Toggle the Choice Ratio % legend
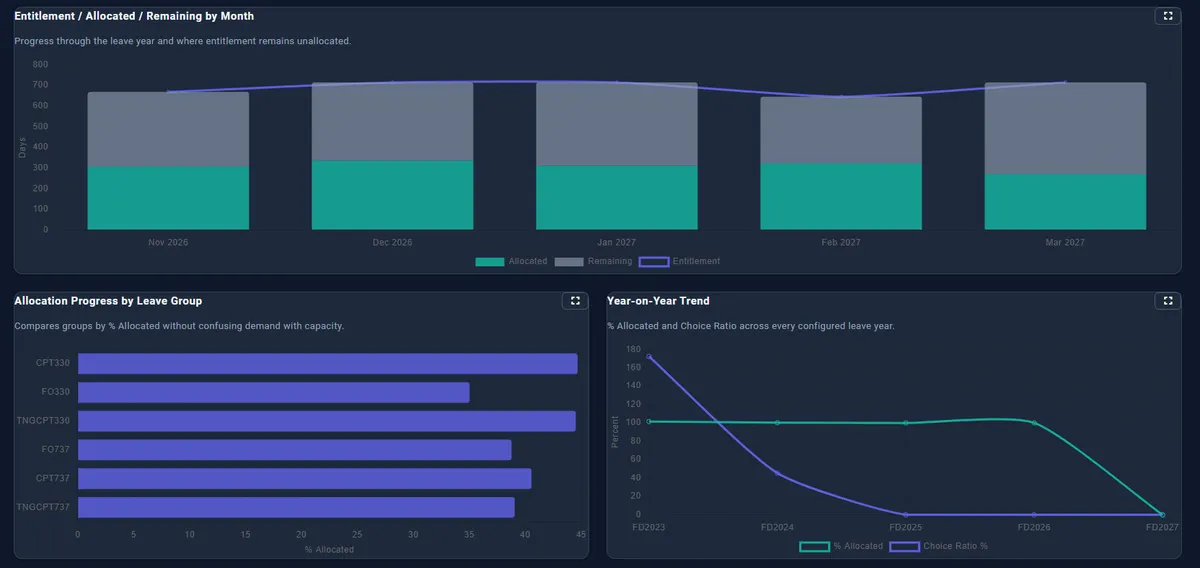 point(939,546)
